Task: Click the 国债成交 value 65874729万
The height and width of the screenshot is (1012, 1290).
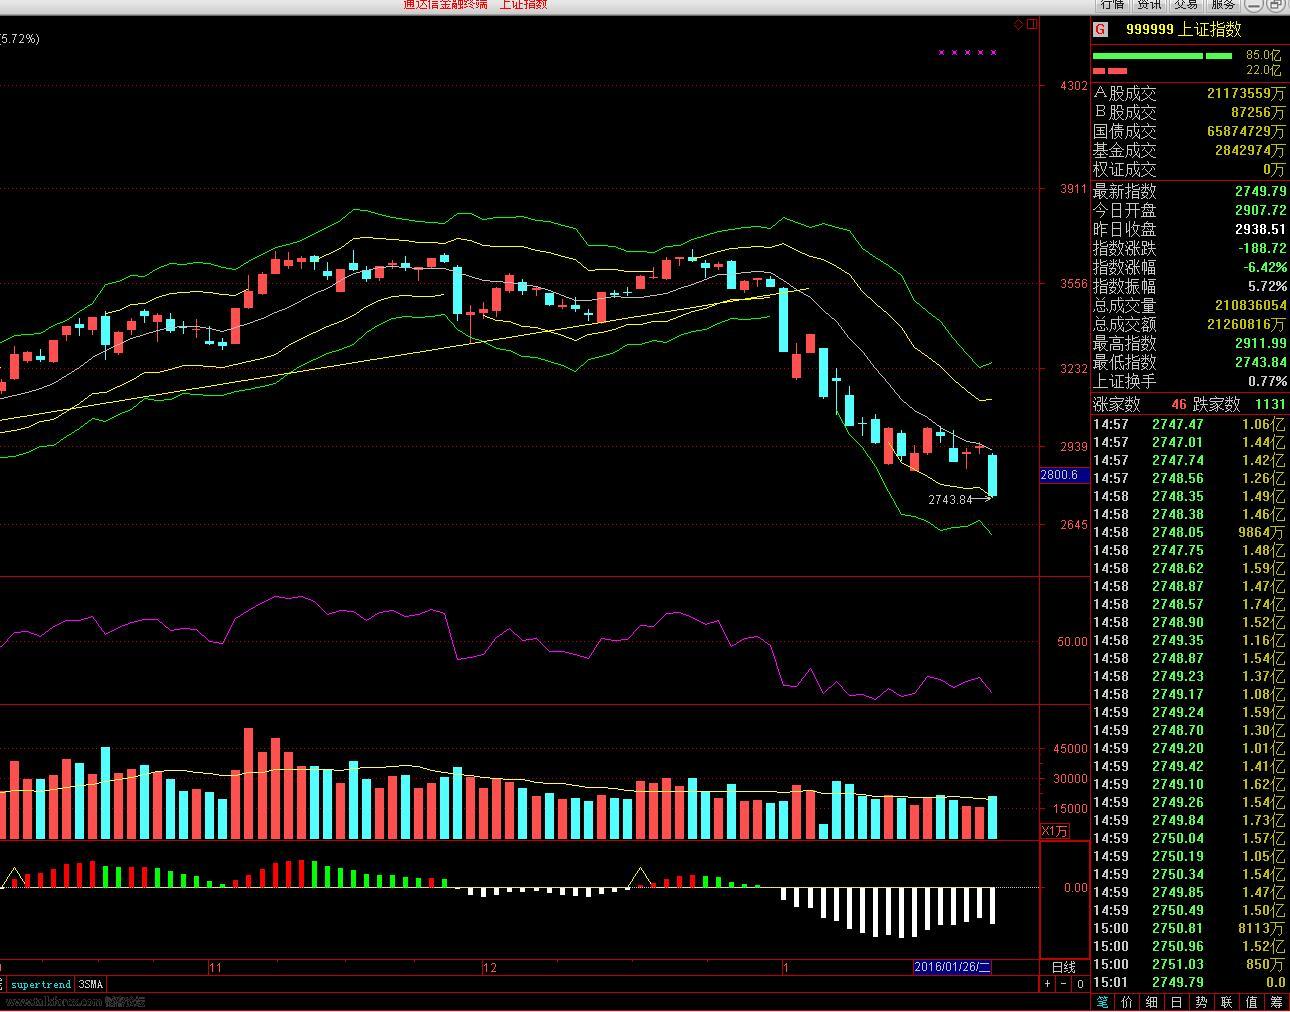Action: coord(1247,131)
